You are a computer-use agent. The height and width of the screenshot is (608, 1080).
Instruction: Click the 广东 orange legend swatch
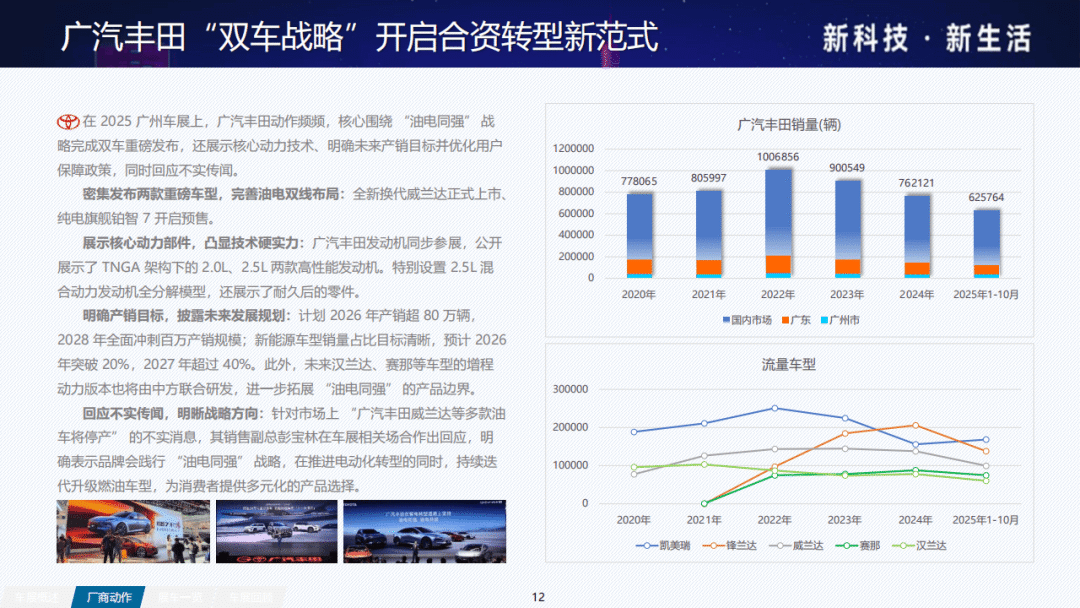[786, 320]
